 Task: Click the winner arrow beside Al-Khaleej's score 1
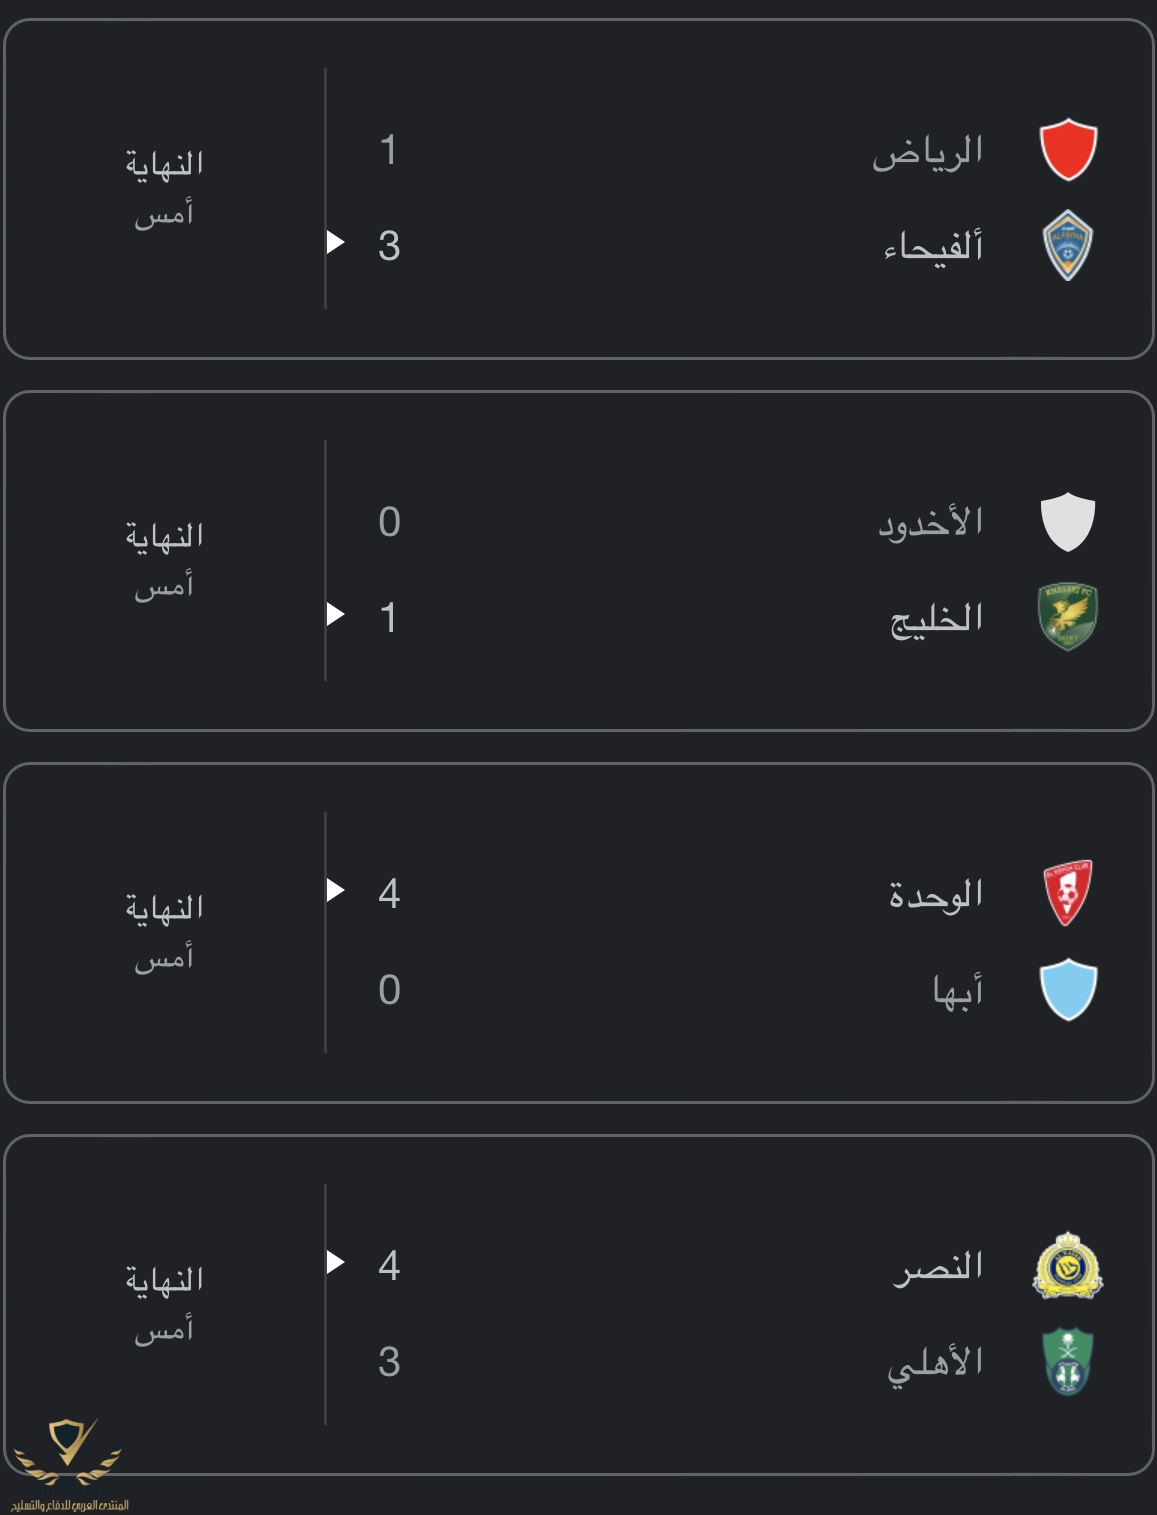tap(336, 614)
